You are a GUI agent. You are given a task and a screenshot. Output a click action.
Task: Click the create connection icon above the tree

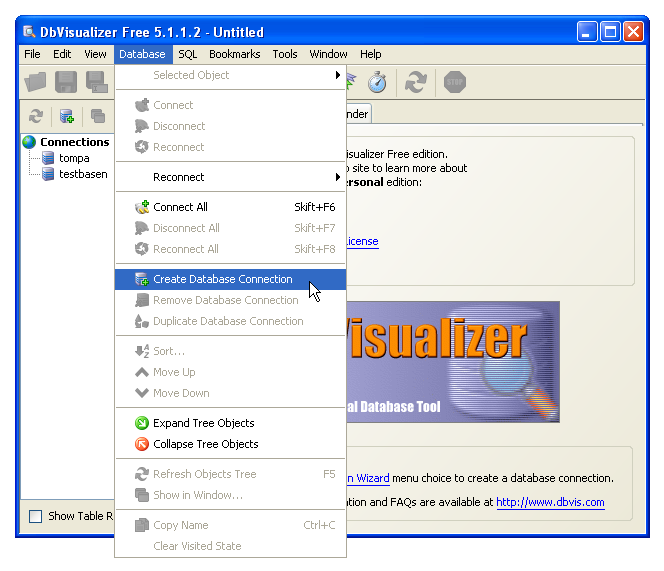[67, 116]
